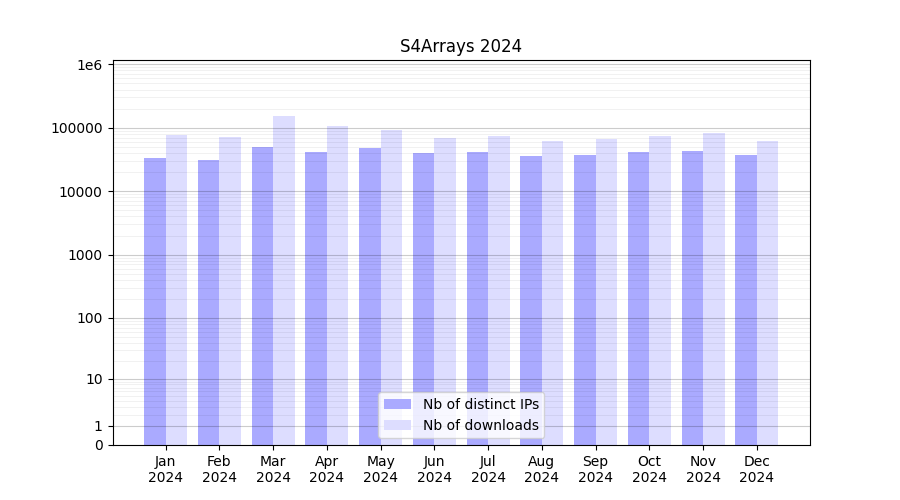900x500 pixels.
Task: Click the '1e6' y-axis tick label
Action: tap(90, 65)
